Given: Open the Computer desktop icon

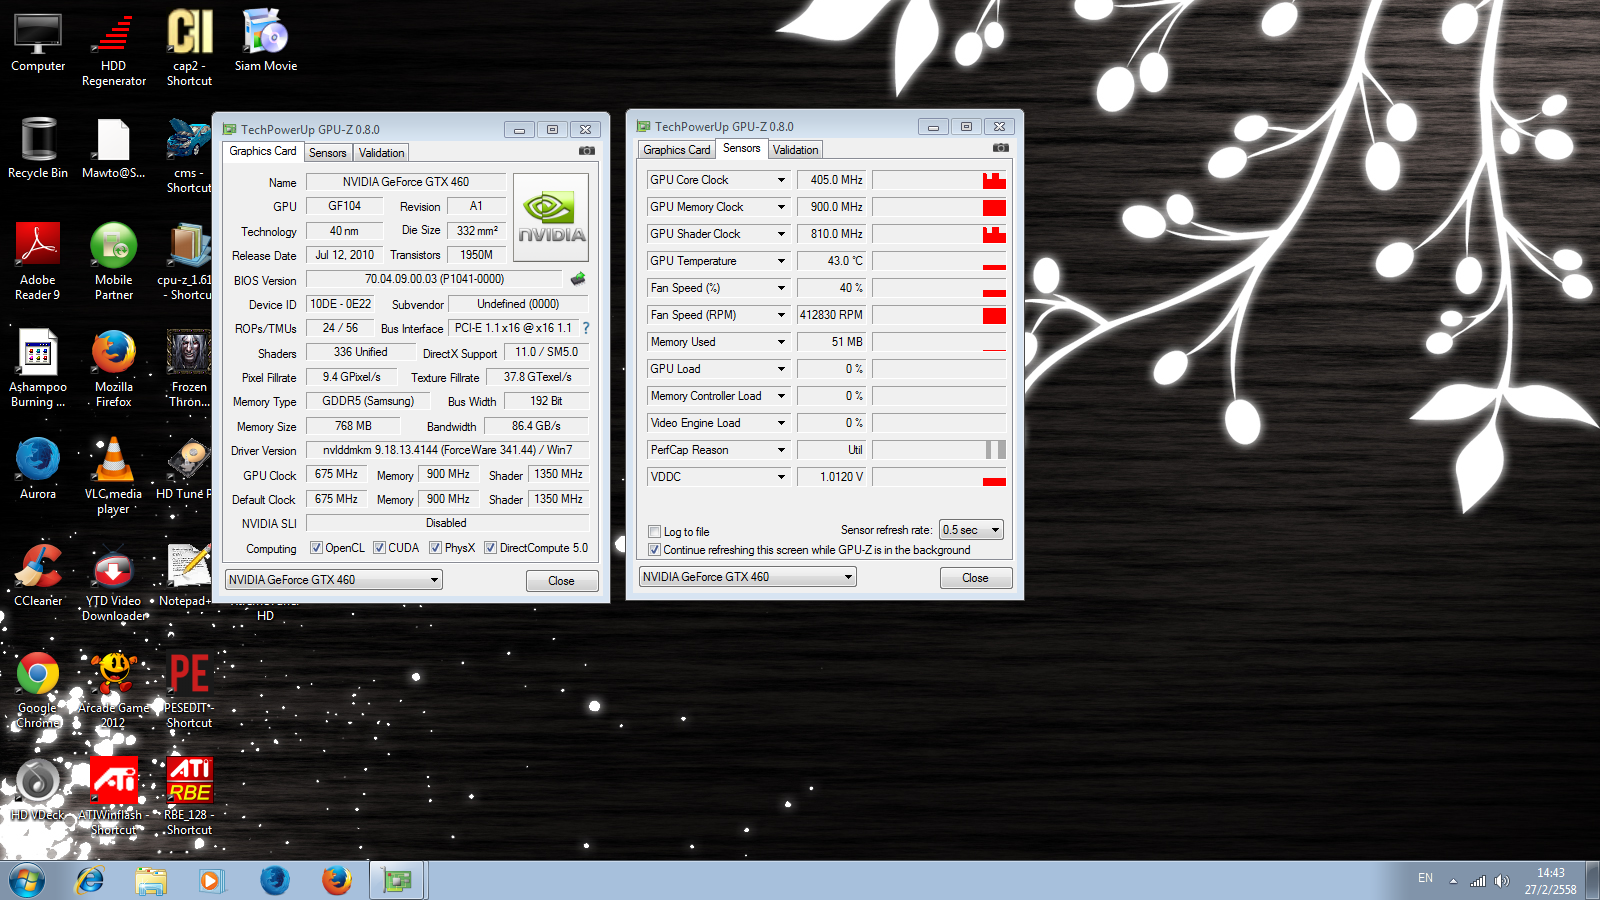Looking at the screenshot, I should (38, 43).
